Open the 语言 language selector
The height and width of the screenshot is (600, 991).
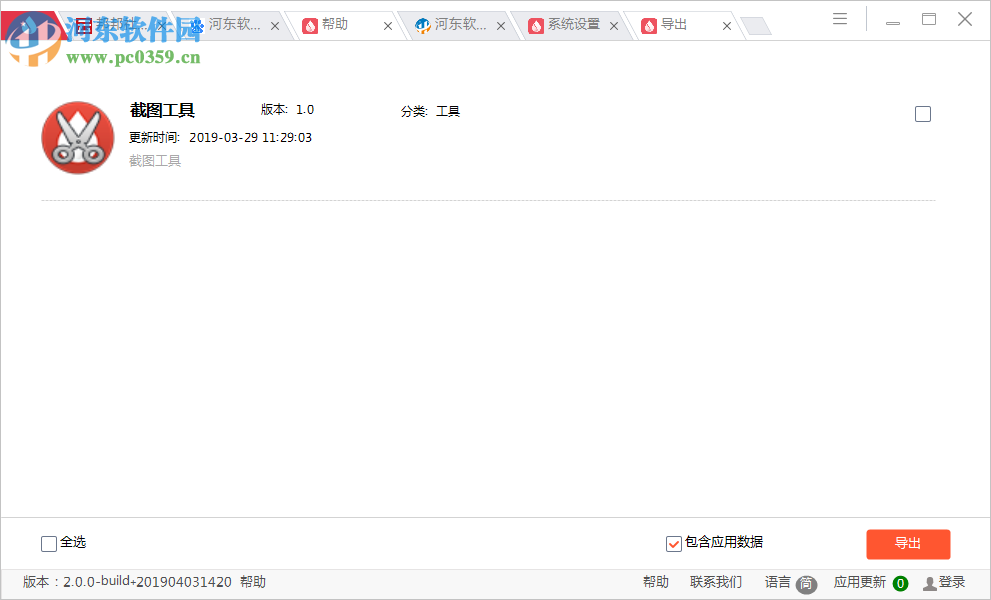point(777,581)
